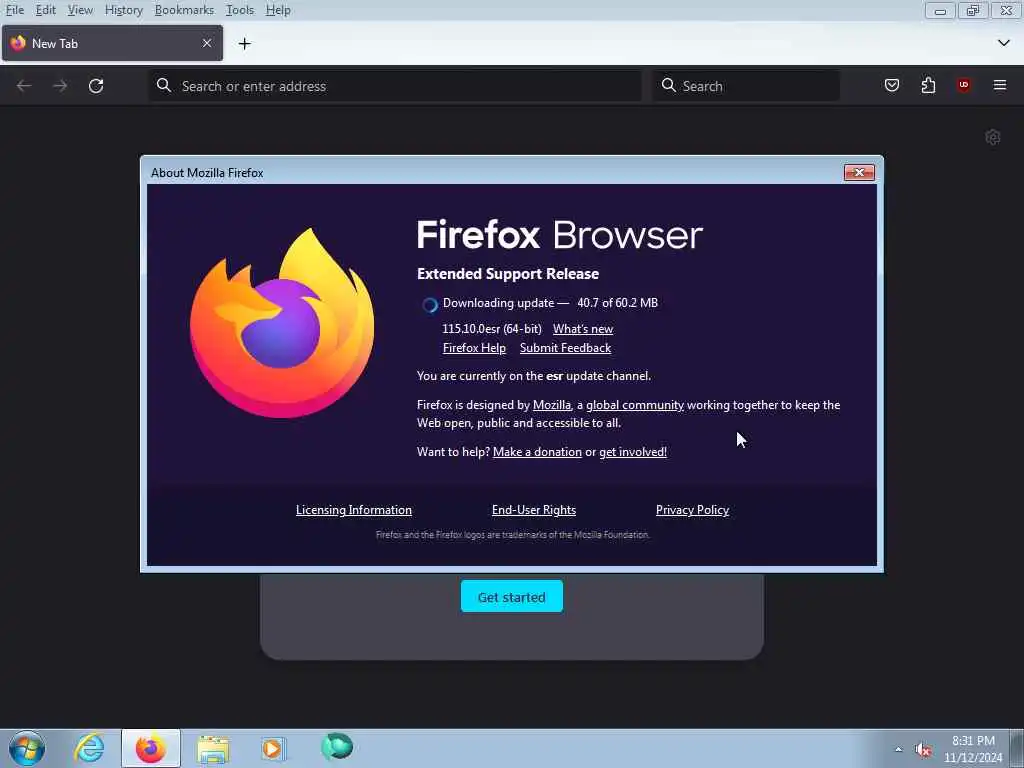Reload the current page
This screenshot has width=1024, height=768.
[96, 86]
